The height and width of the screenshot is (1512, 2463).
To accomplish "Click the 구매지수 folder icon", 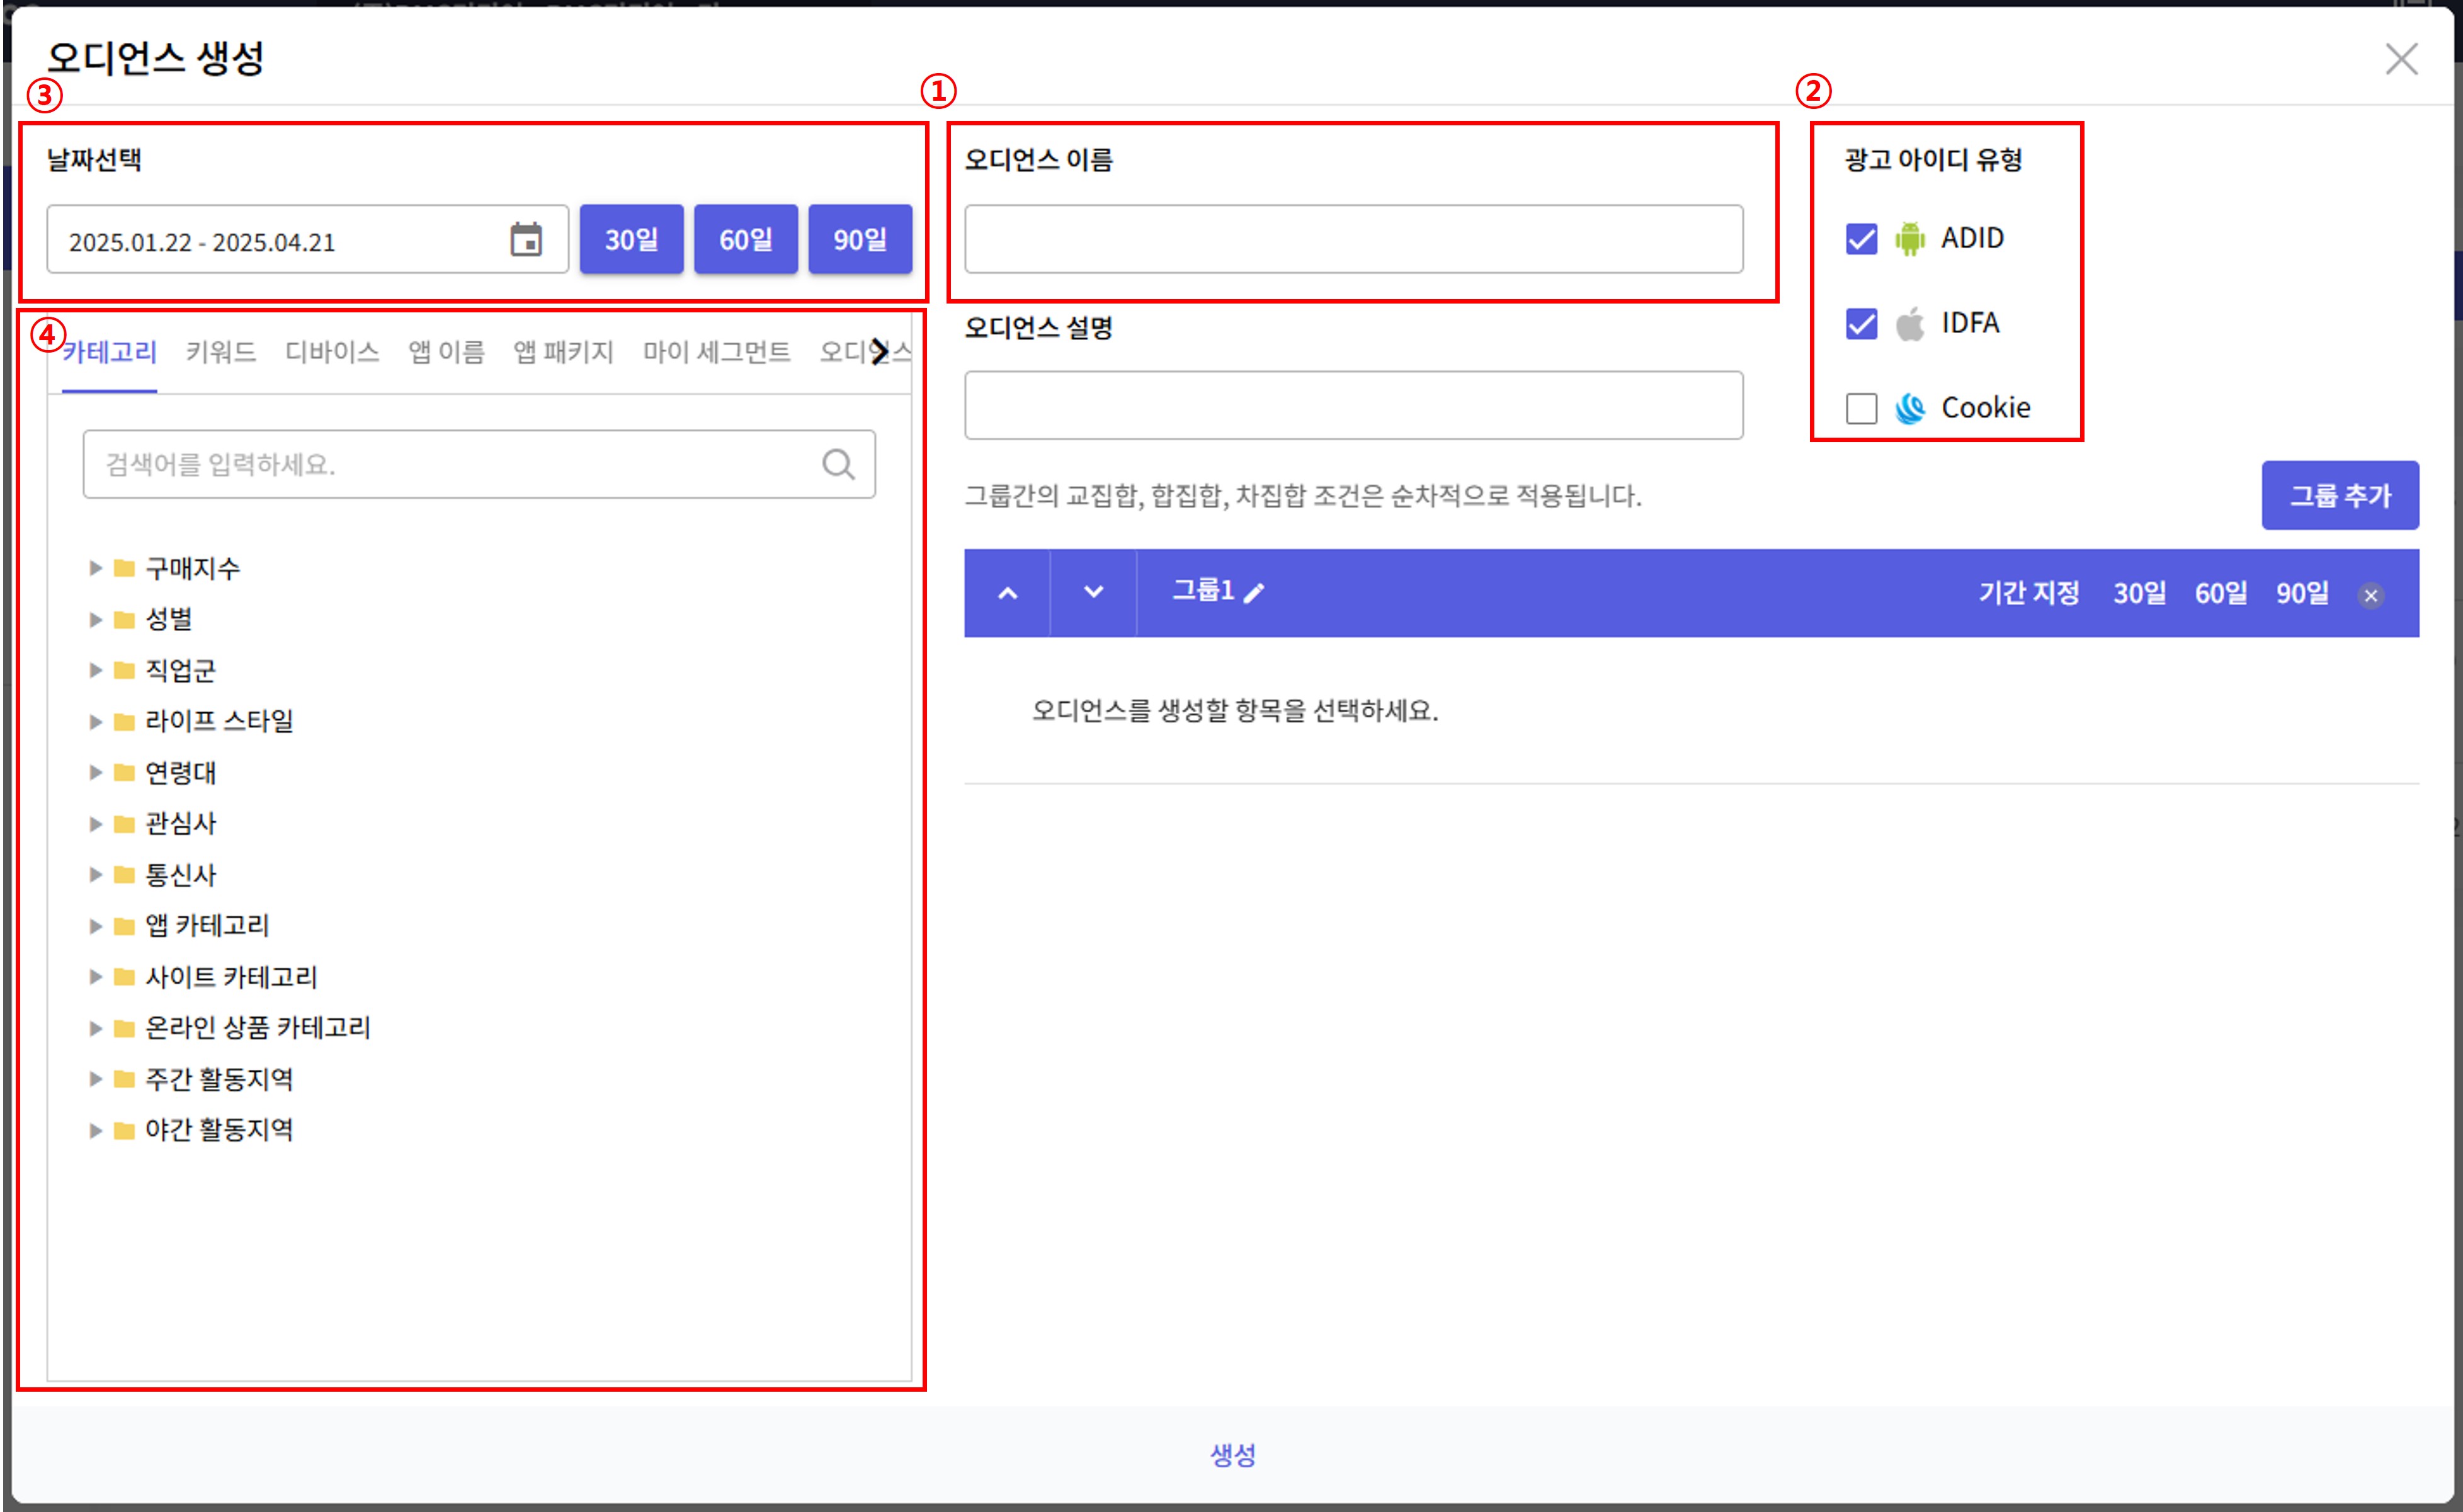I will pyautogui.click(x=124, y=569).
